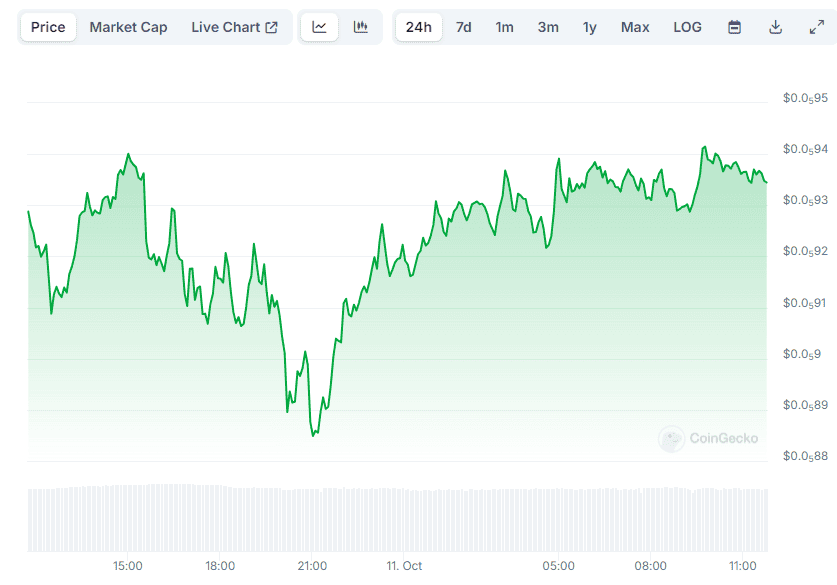Switch to candlestick chart view
Image resolution: width=837 pixels, height=585 pixels.
point(361,27)
